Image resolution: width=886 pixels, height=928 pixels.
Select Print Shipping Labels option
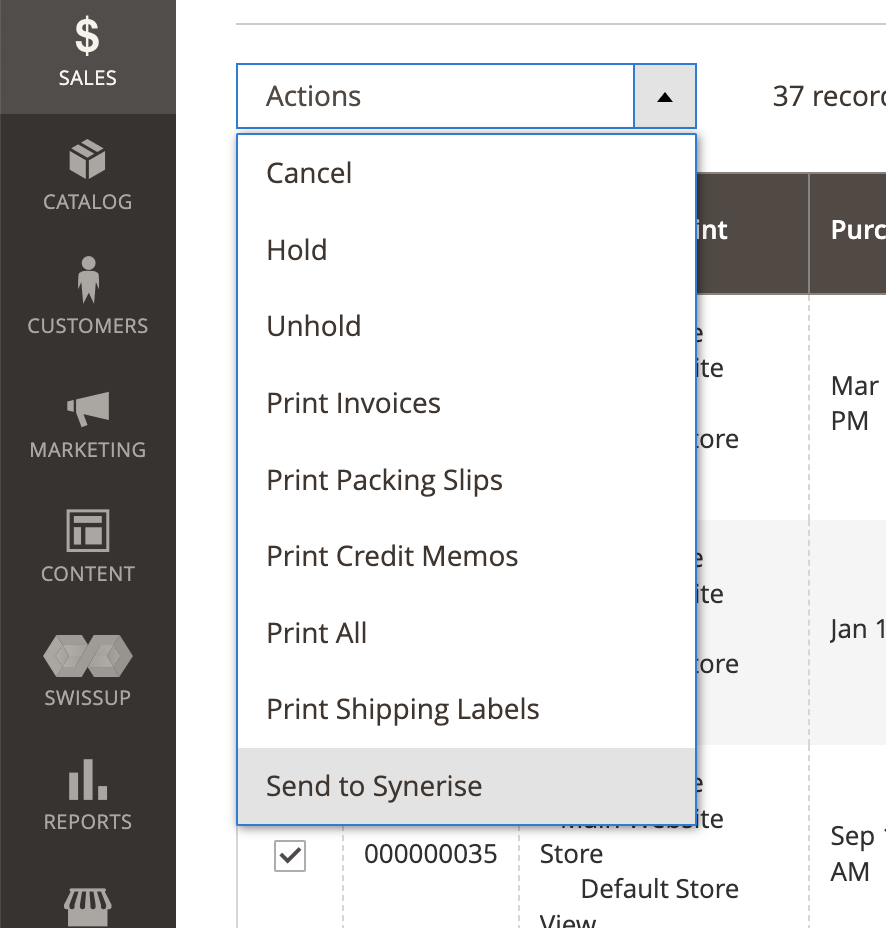coord(403,709)
